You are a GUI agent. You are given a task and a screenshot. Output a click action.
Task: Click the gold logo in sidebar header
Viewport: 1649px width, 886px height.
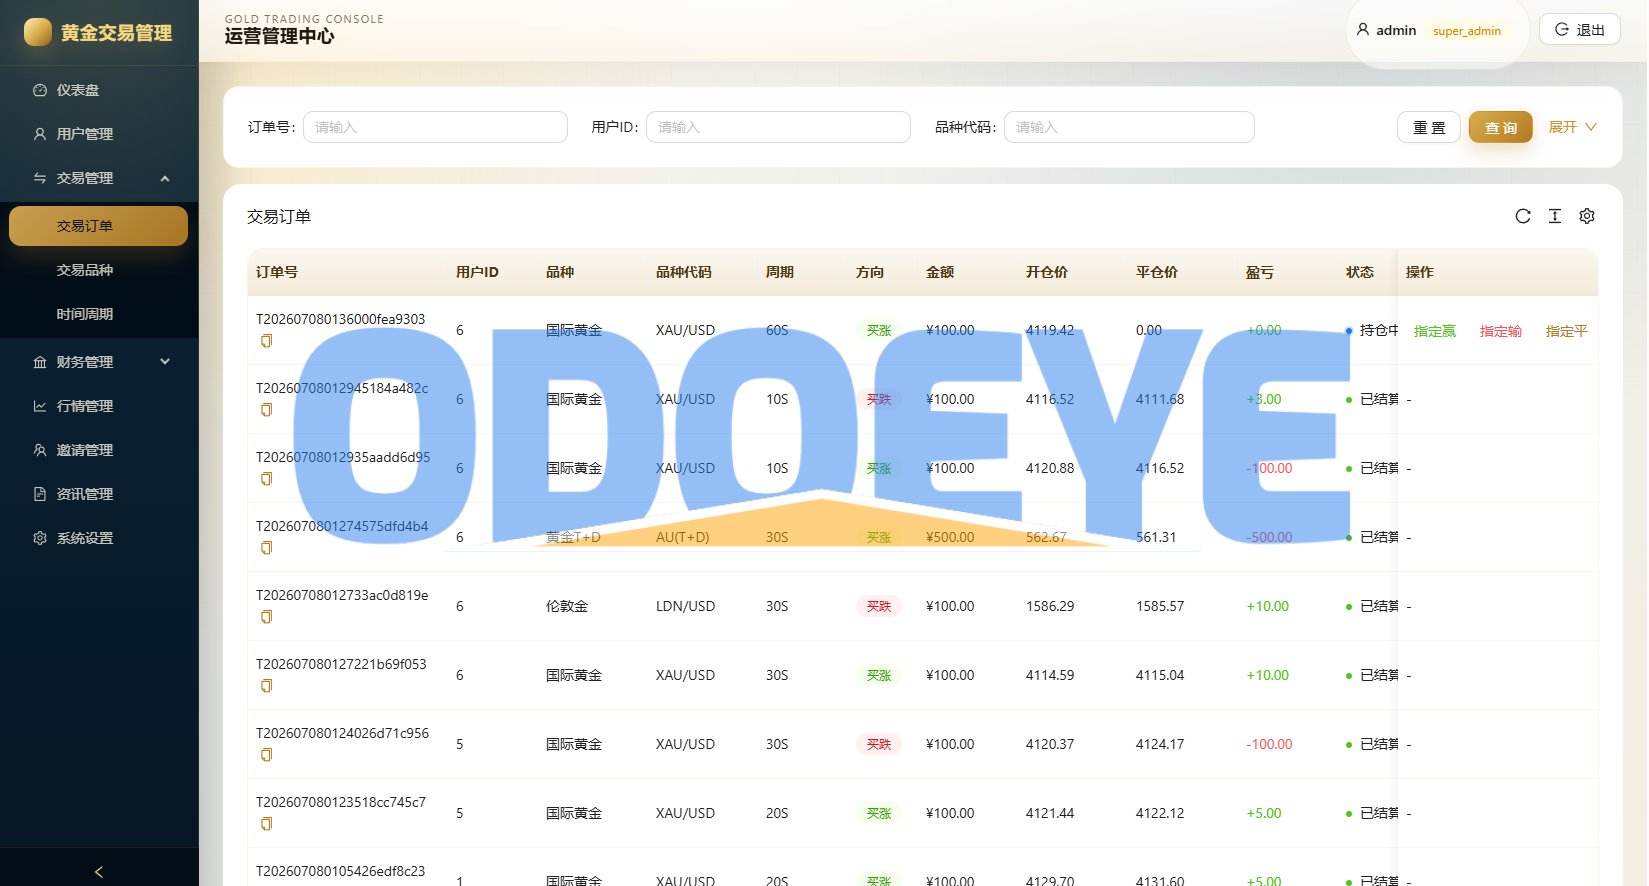point(38,32)
